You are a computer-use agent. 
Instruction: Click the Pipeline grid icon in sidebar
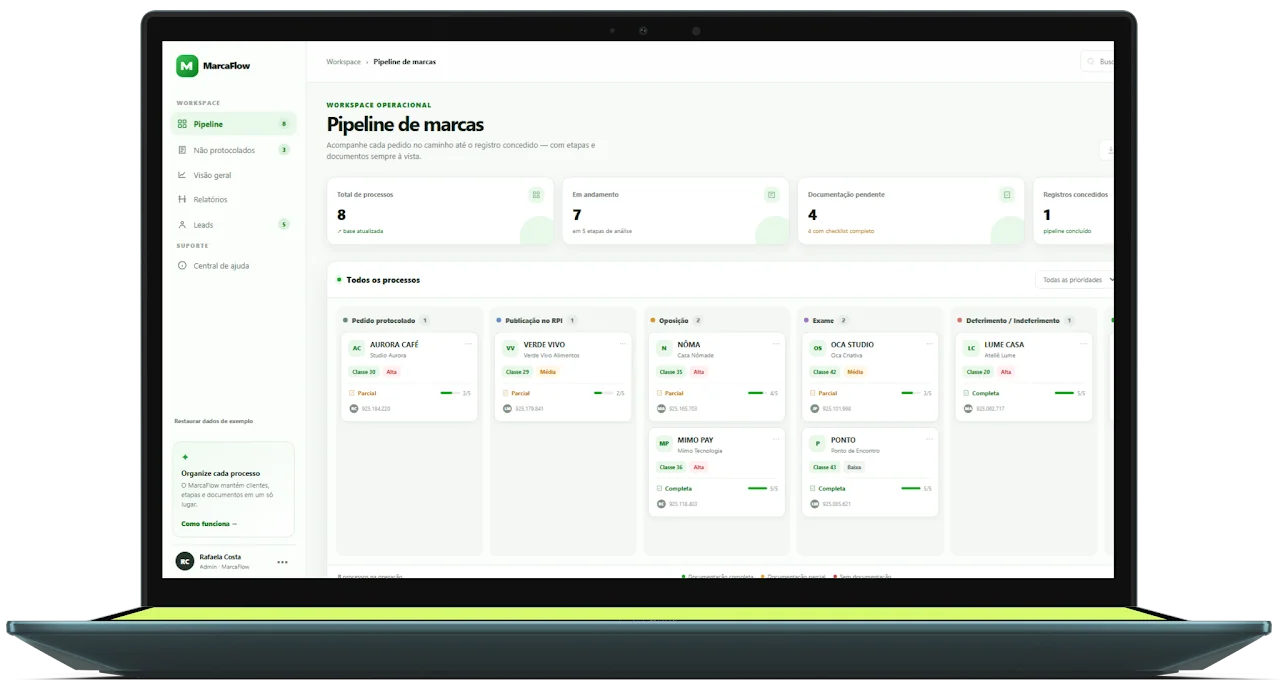tap(182, 124)
